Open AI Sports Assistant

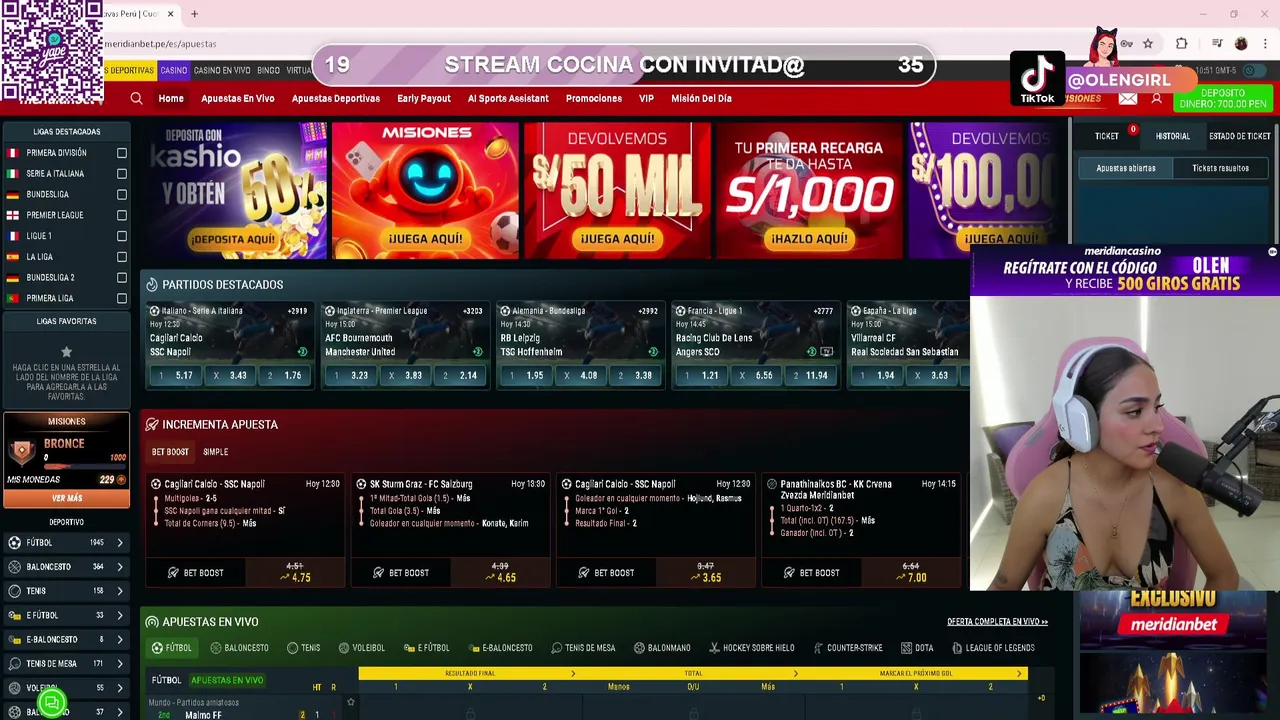(x=508, y=98)
